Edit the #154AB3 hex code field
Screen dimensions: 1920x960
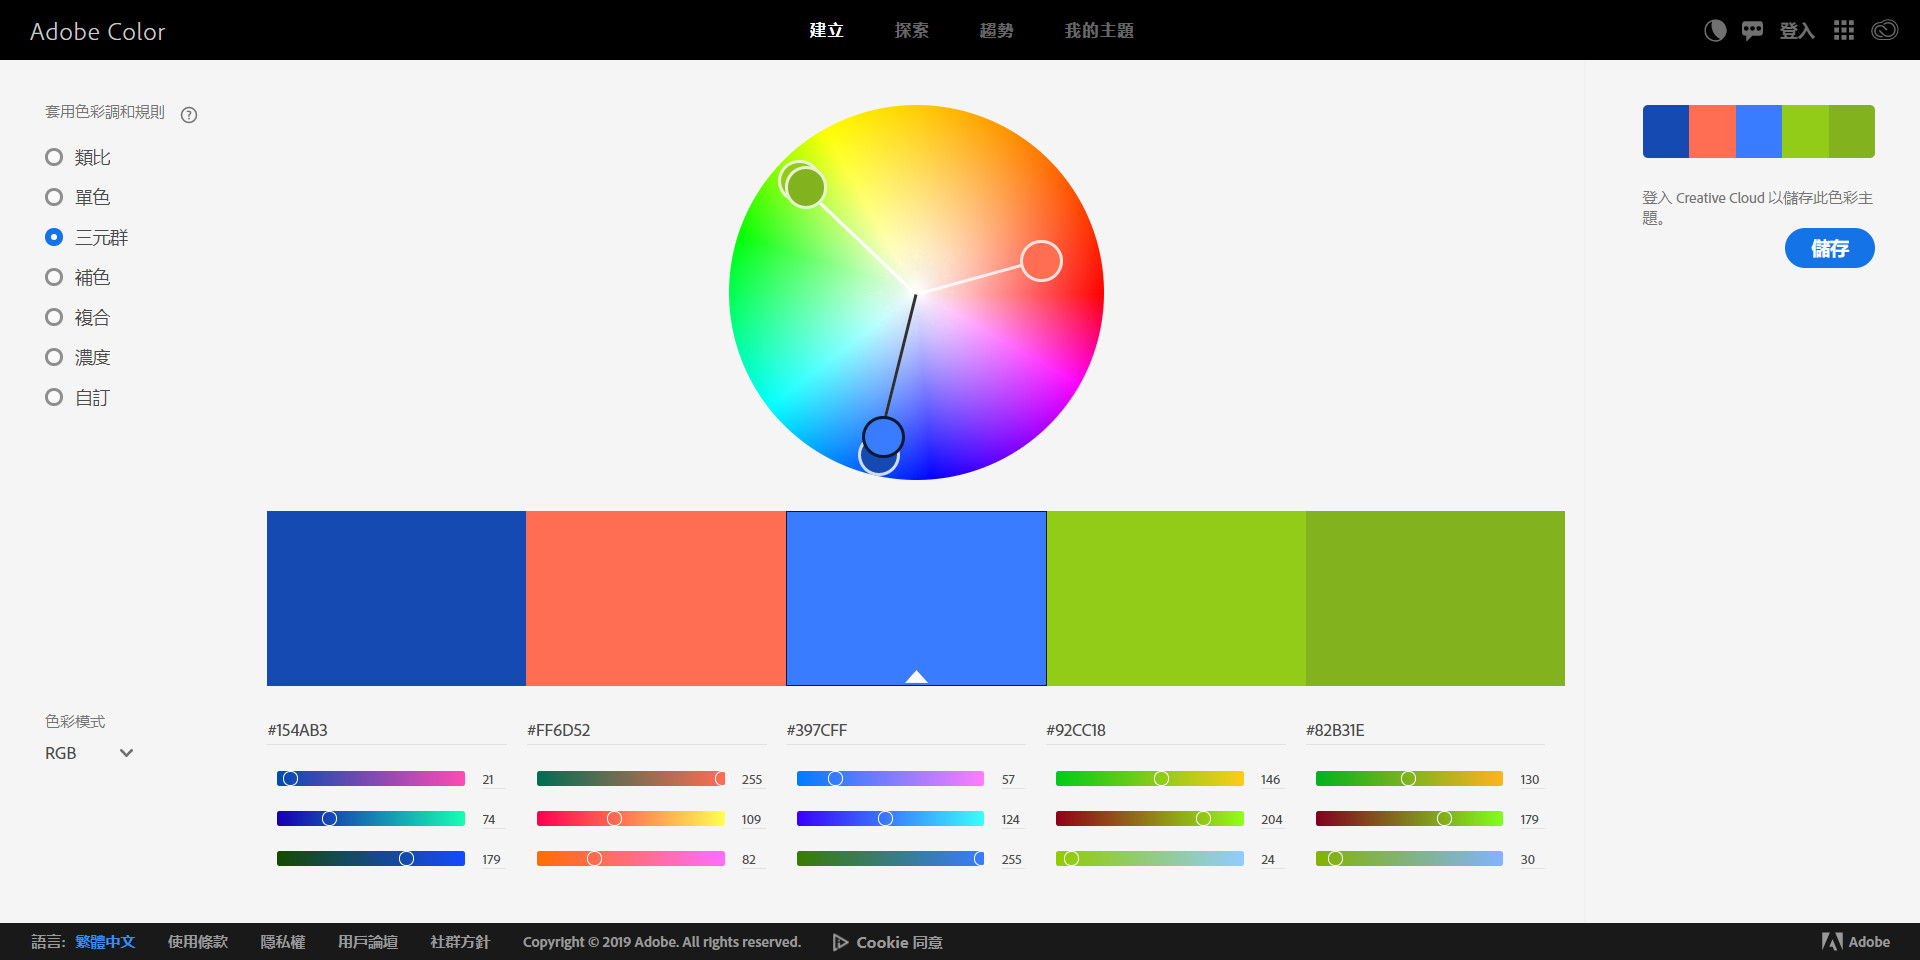(x=386, y=731)
